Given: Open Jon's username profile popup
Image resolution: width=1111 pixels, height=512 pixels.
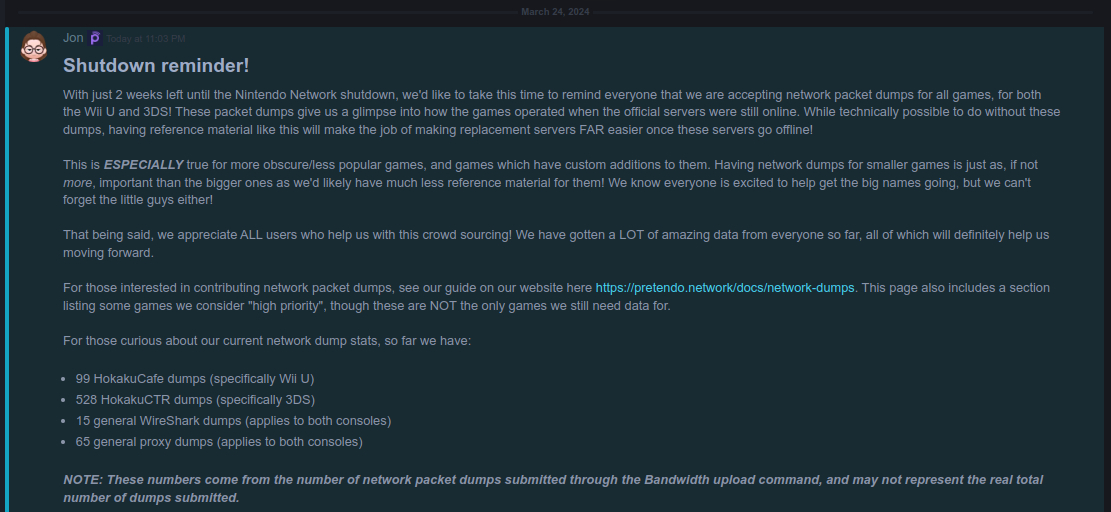Looking at the screenshot, I should pos(73,38).
